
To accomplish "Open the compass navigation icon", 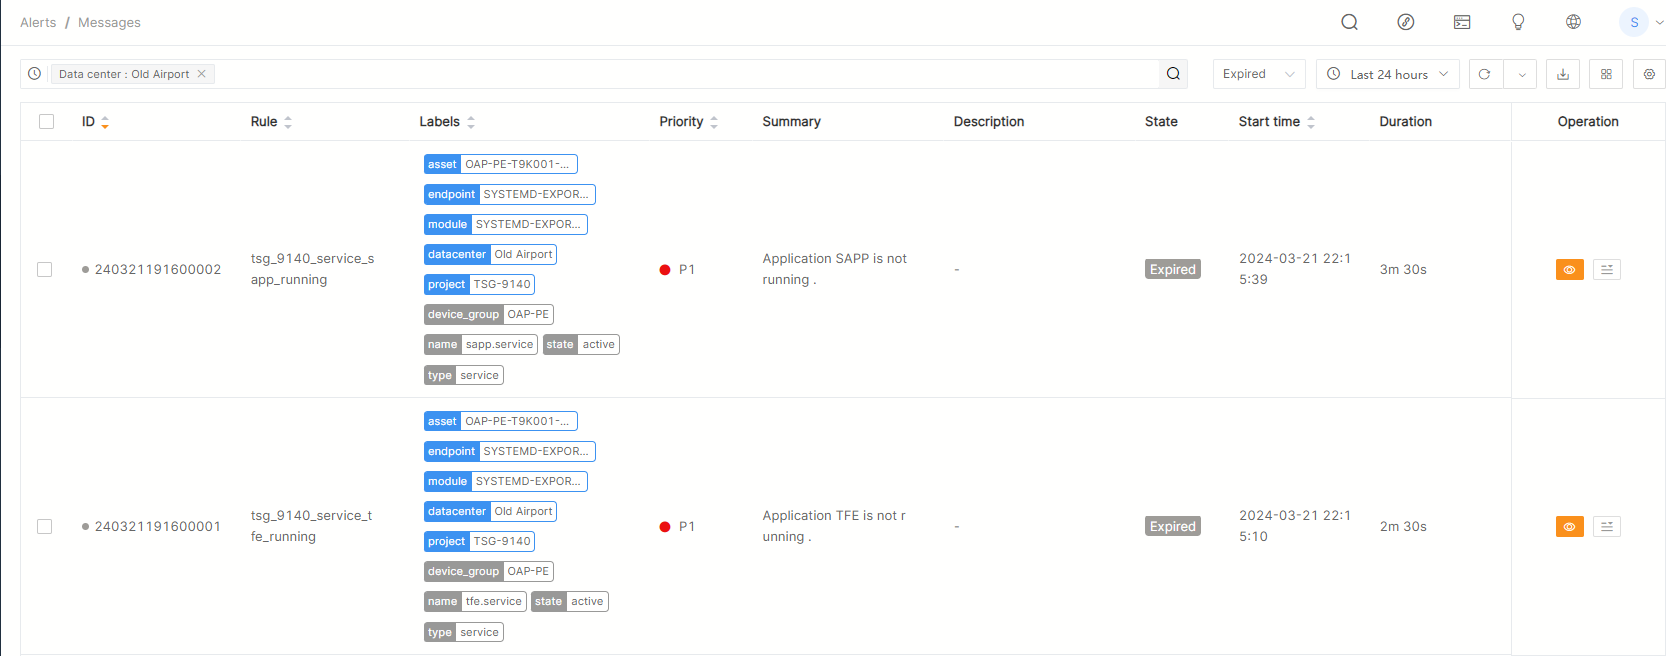I will coord(1405,22).
